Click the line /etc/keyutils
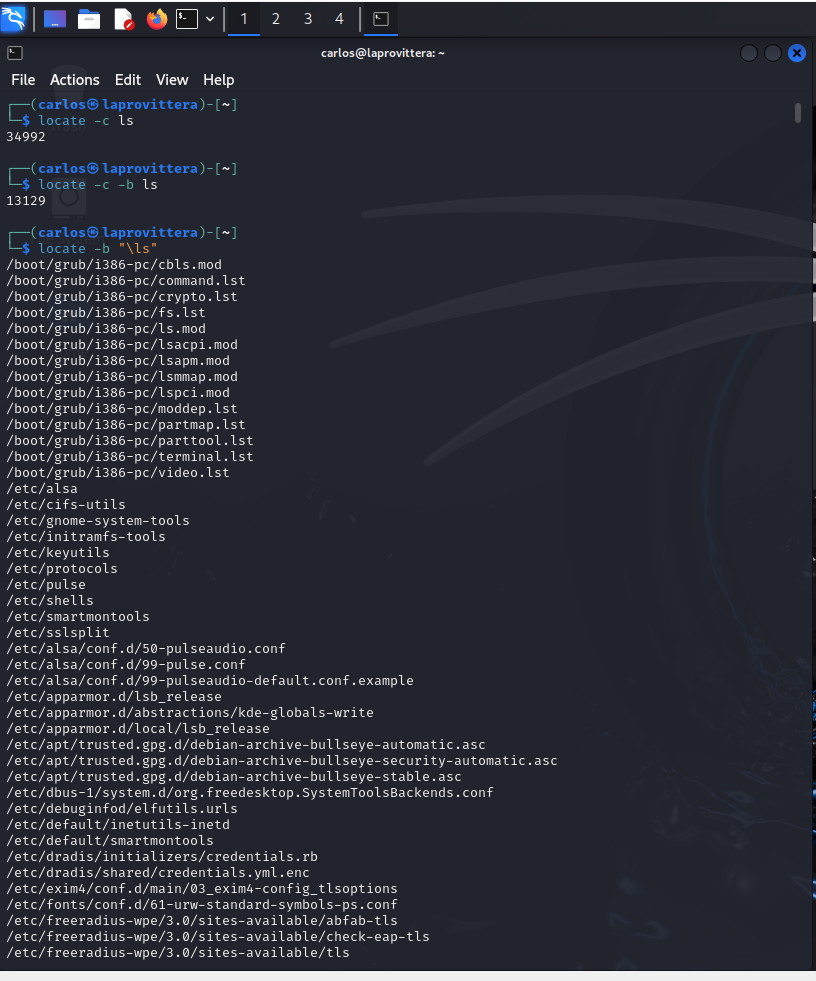 (x=58, y=552)
